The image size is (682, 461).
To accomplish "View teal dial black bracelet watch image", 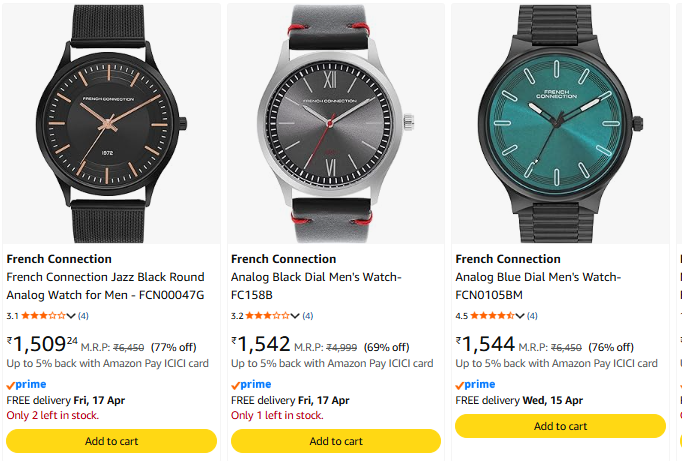I will (x=560, y=123).
